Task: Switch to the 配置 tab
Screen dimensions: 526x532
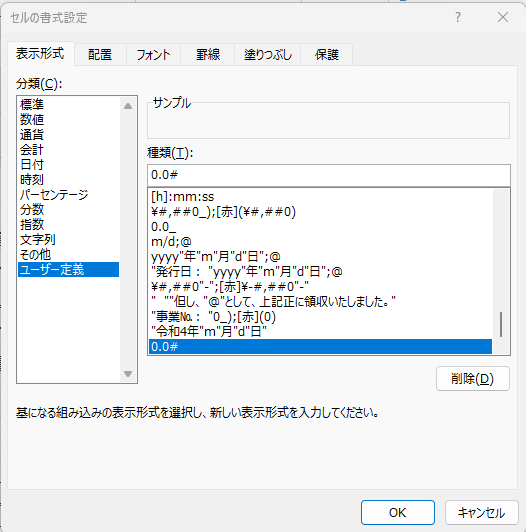Action: (100, 54)
